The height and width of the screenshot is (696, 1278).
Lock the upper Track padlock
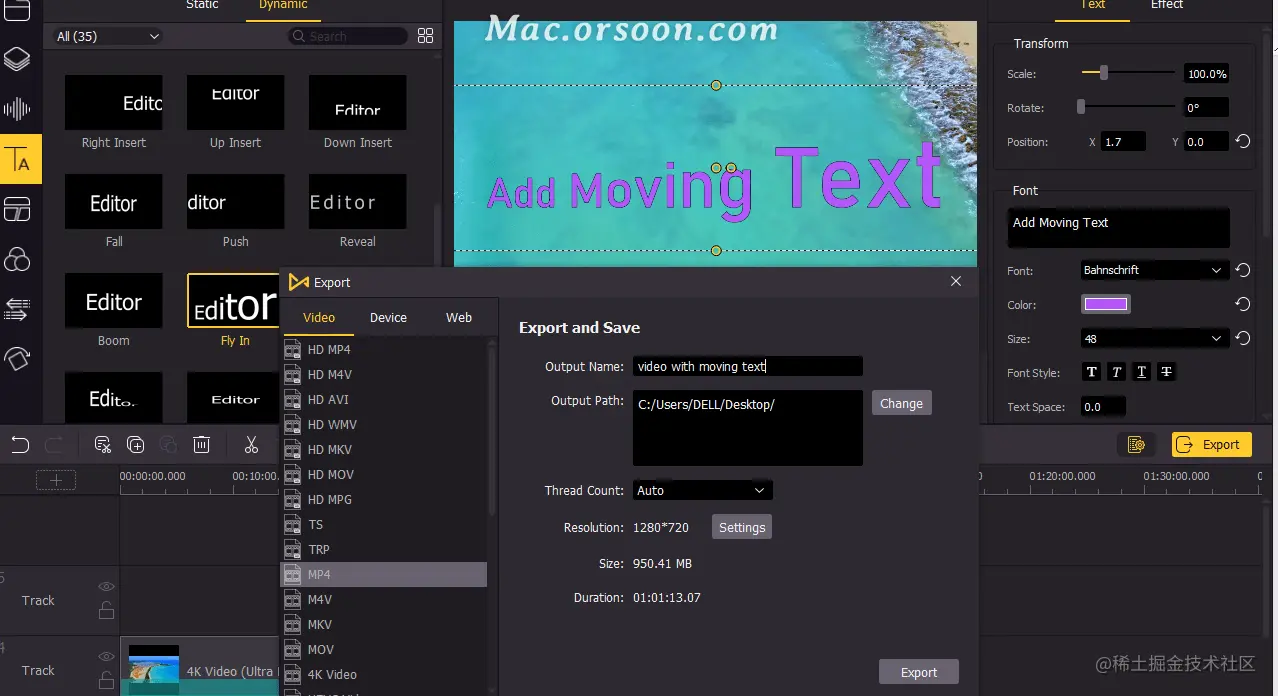point(106,610)
